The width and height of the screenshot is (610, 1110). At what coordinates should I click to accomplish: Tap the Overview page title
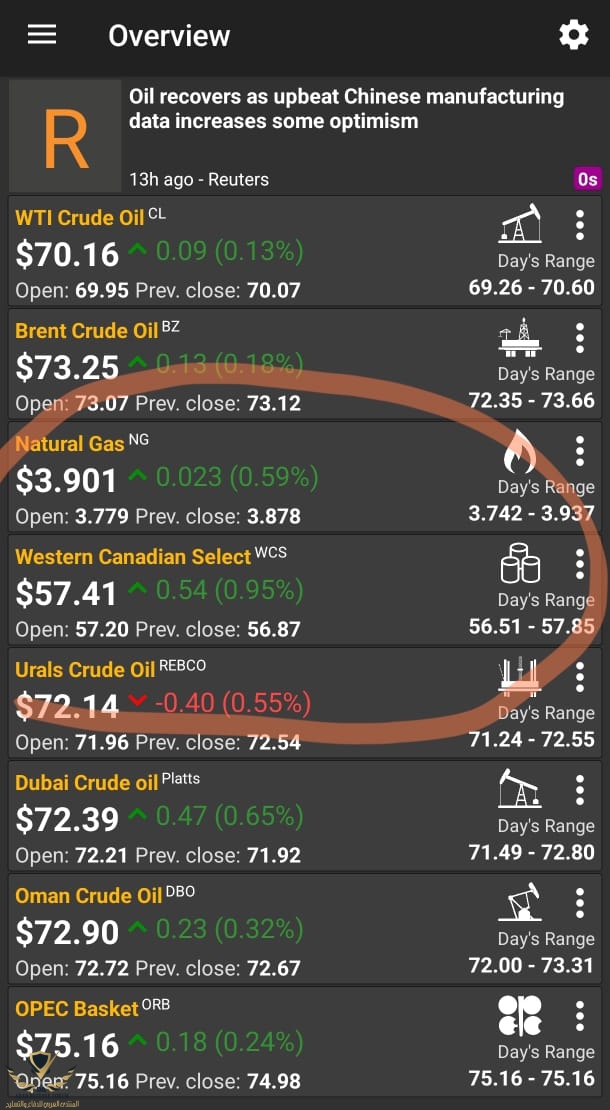click(x=169, y=36)
